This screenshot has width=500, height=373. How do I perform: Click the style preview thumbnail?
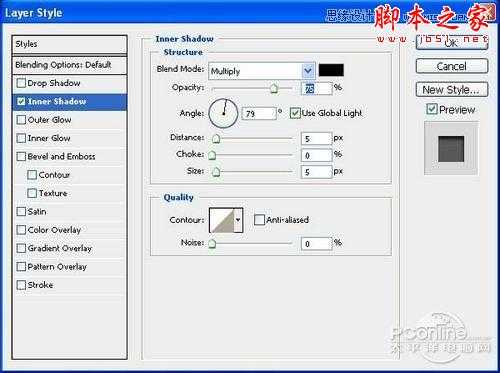[451, 148]
